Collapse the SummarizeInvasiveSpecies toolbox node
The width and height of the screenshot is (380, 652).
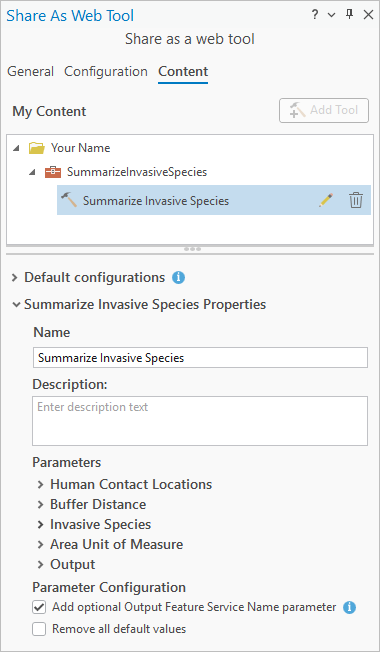tap(32, 172)
